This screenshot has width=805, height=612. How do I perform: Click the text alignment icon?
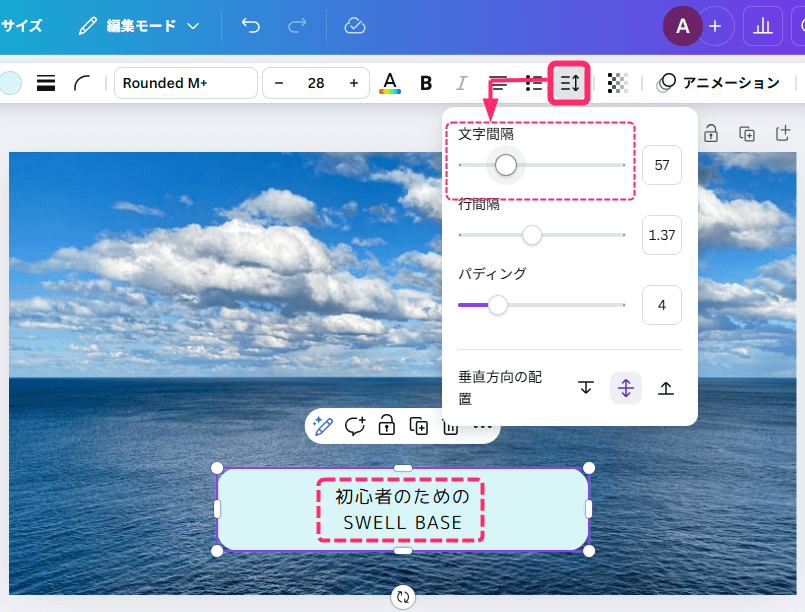(497, 83)
